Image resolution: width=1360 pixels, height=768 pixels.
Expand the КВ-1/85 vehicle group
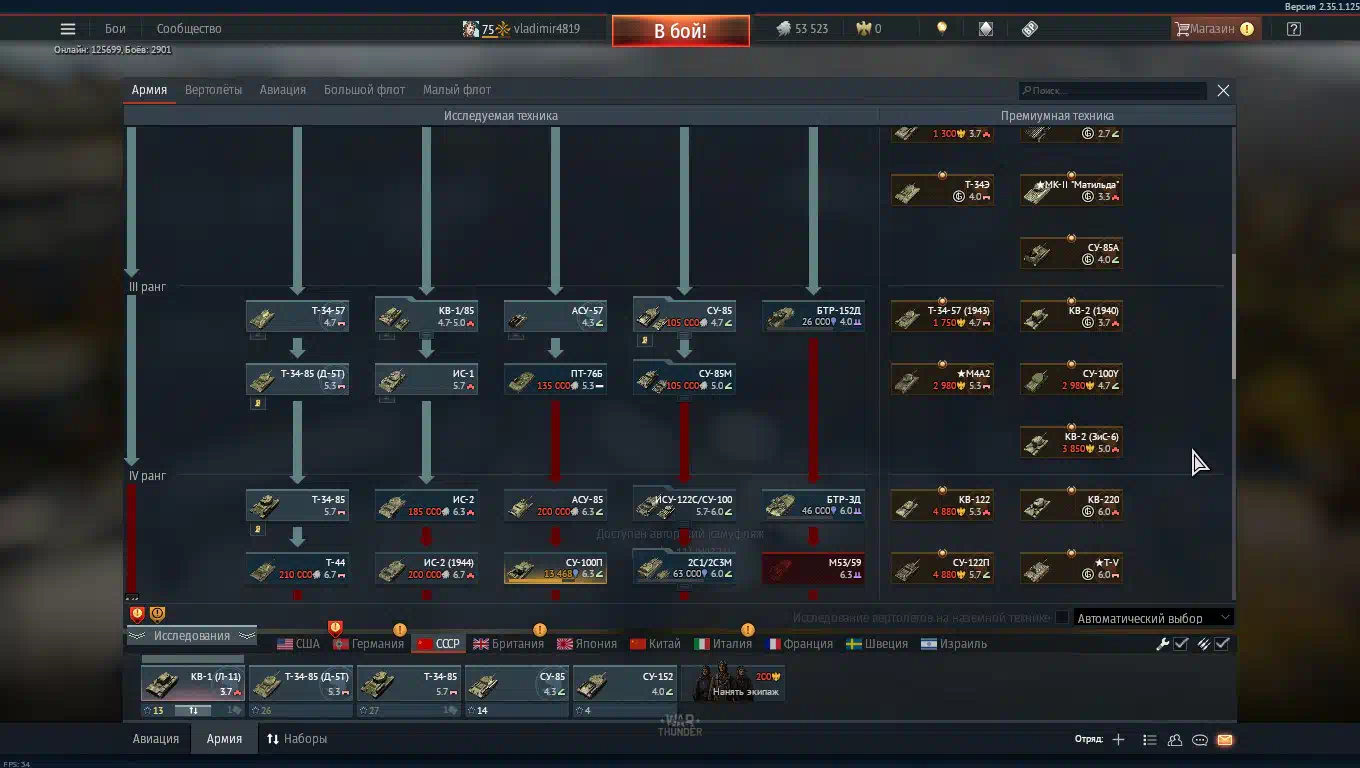[x=426, y=317]
